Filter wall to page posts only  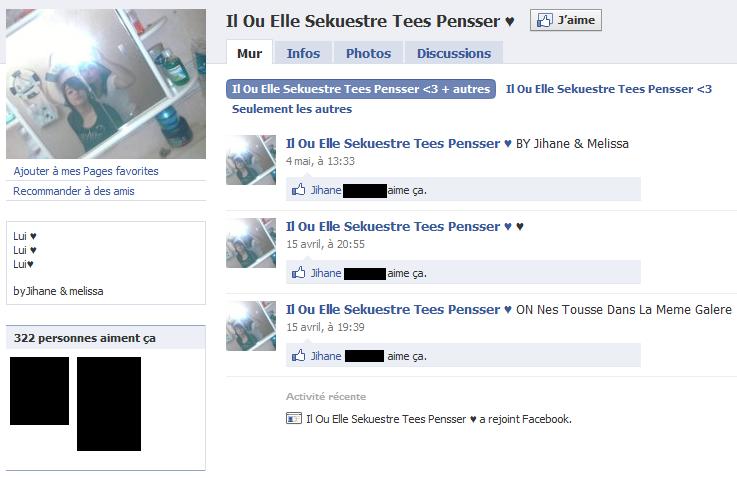tap(609, 89)
